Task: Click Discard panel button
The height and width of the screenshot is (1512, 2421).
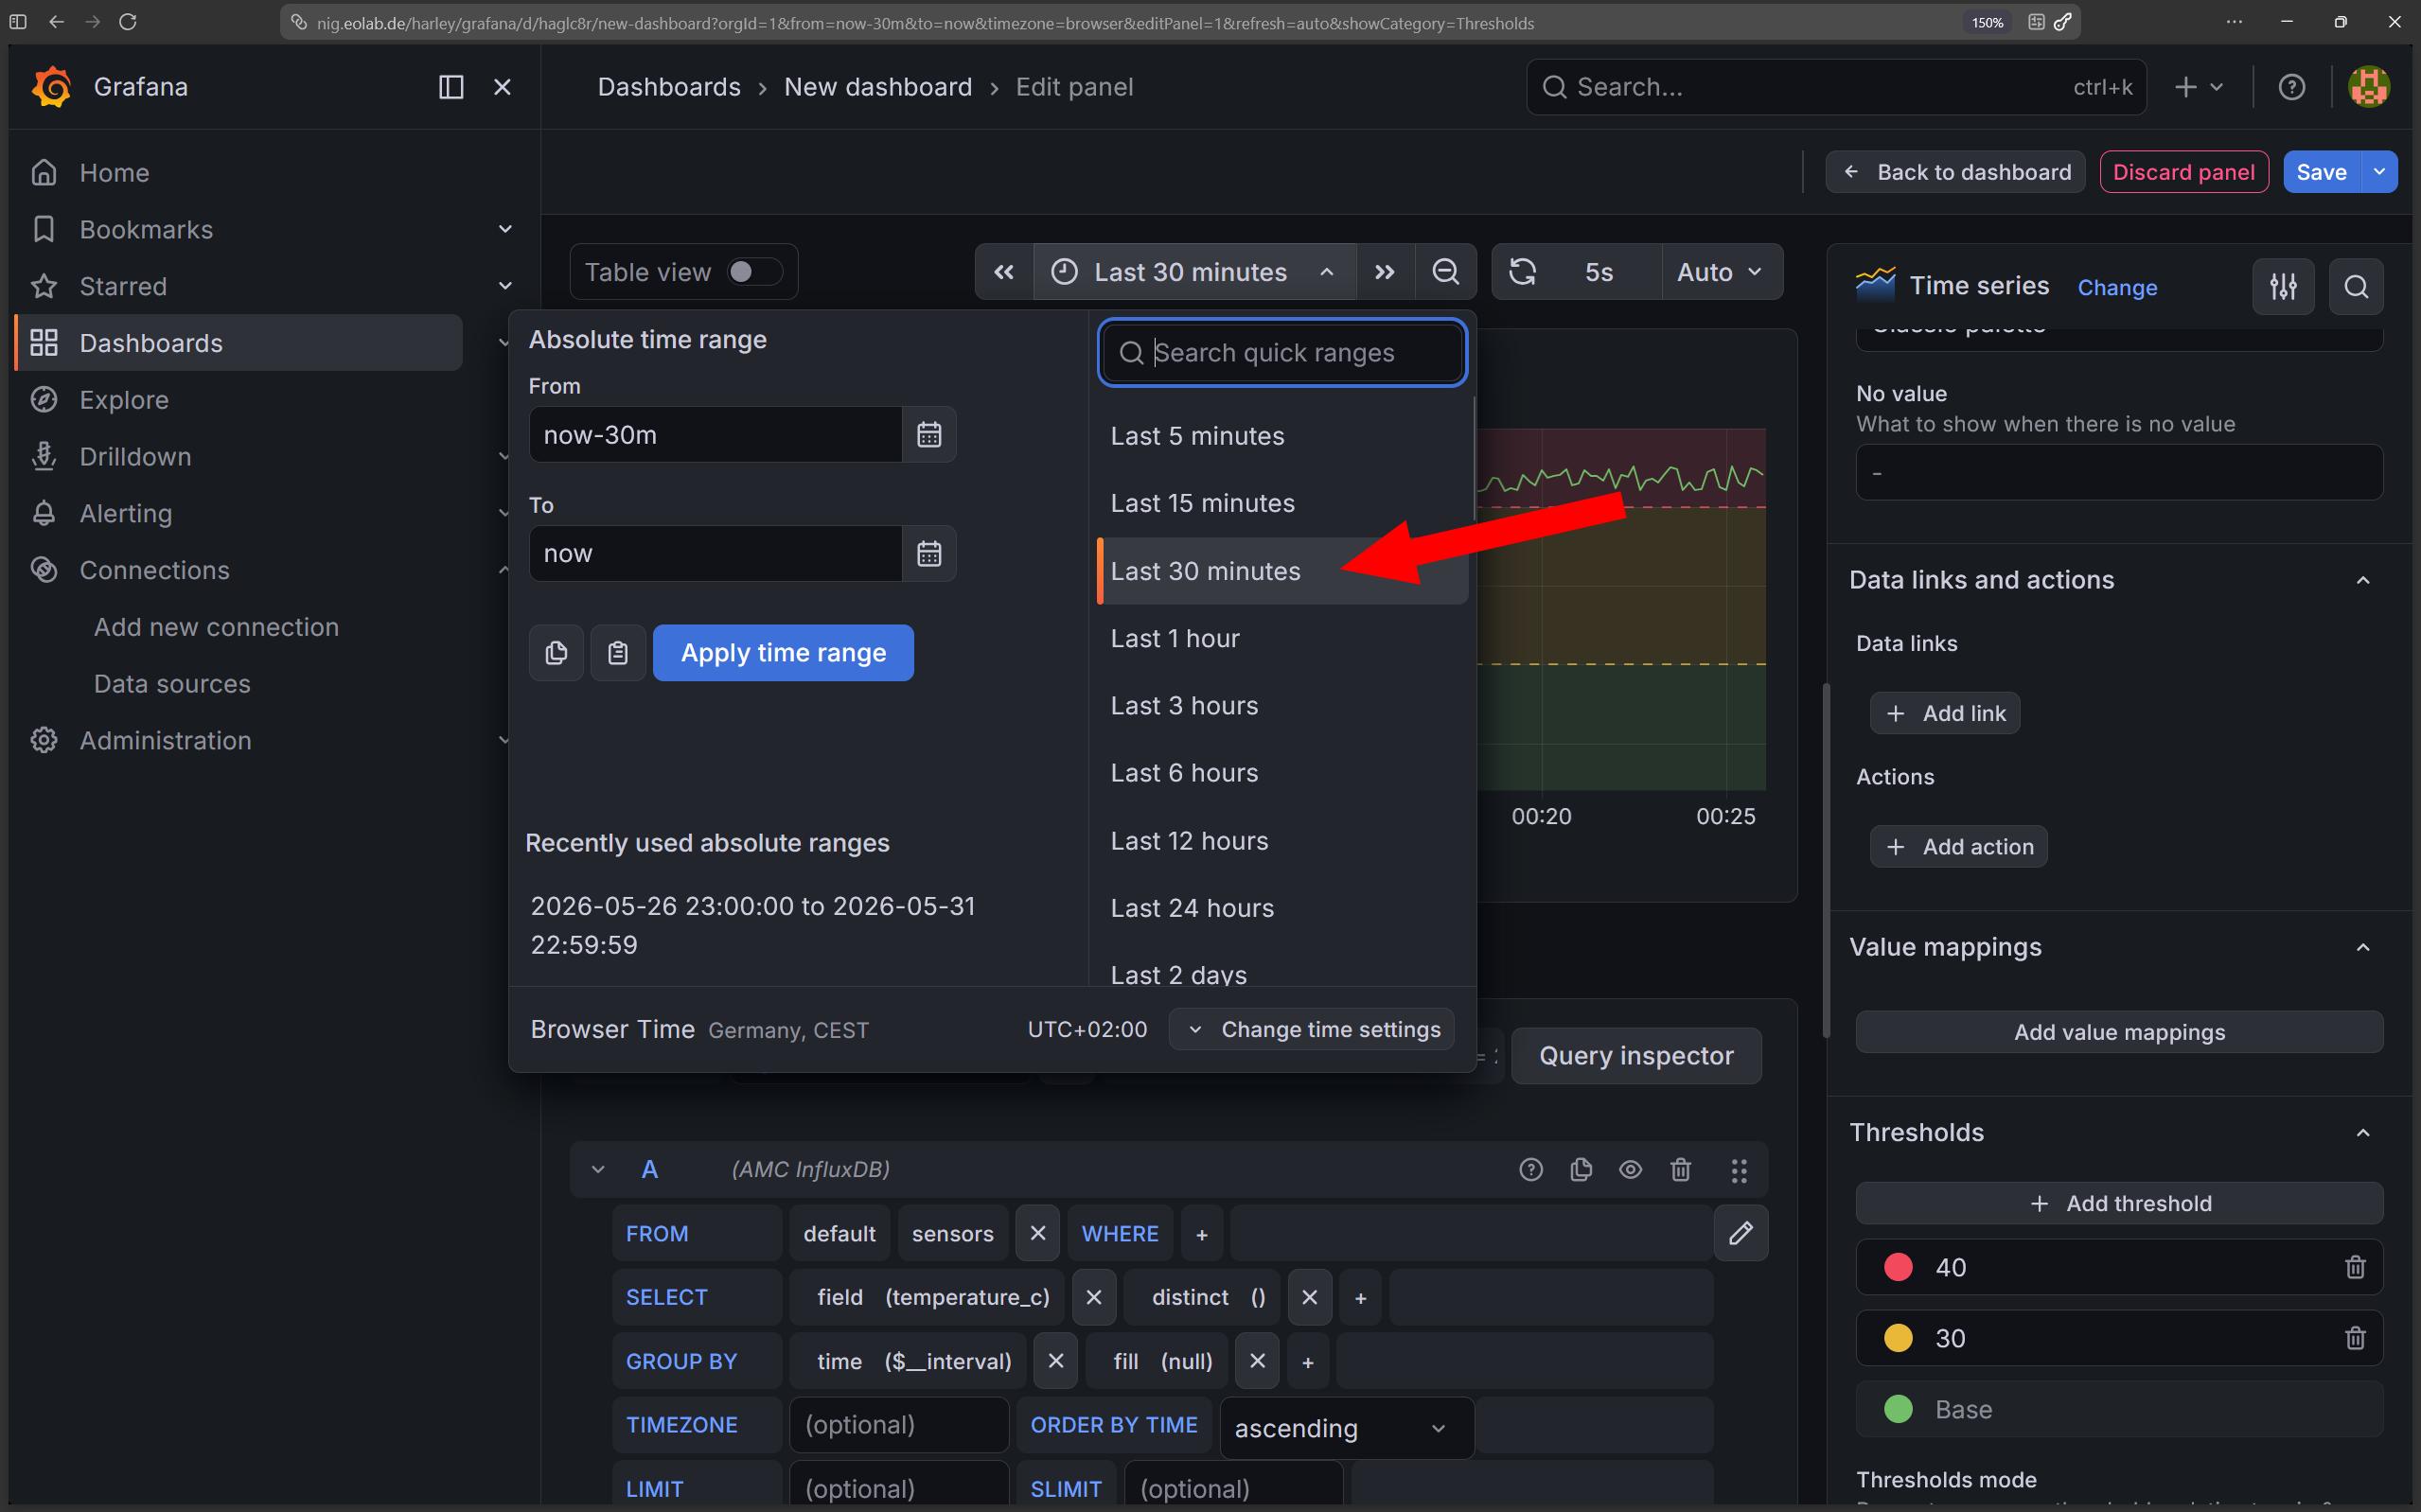Action: click(2184, 172)
